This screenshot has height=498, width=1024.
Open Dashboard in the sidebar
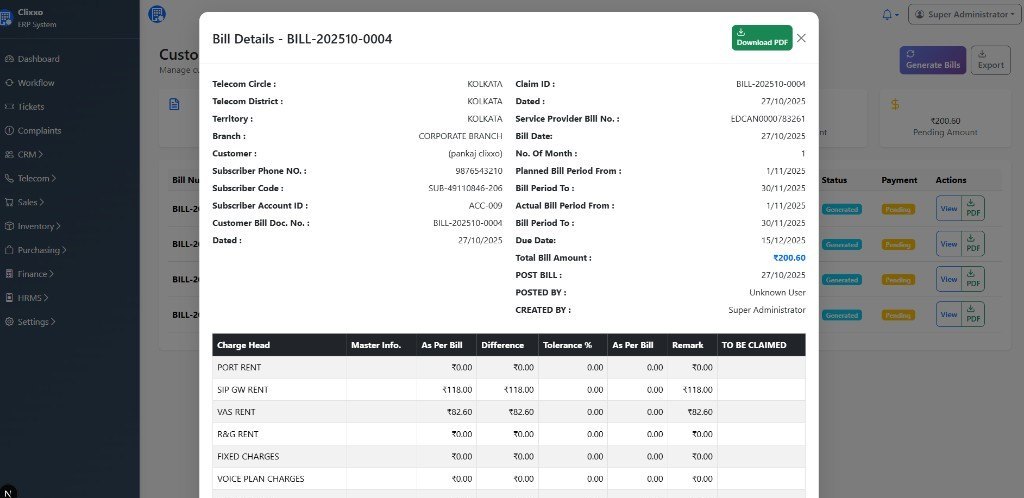[39, 59]
